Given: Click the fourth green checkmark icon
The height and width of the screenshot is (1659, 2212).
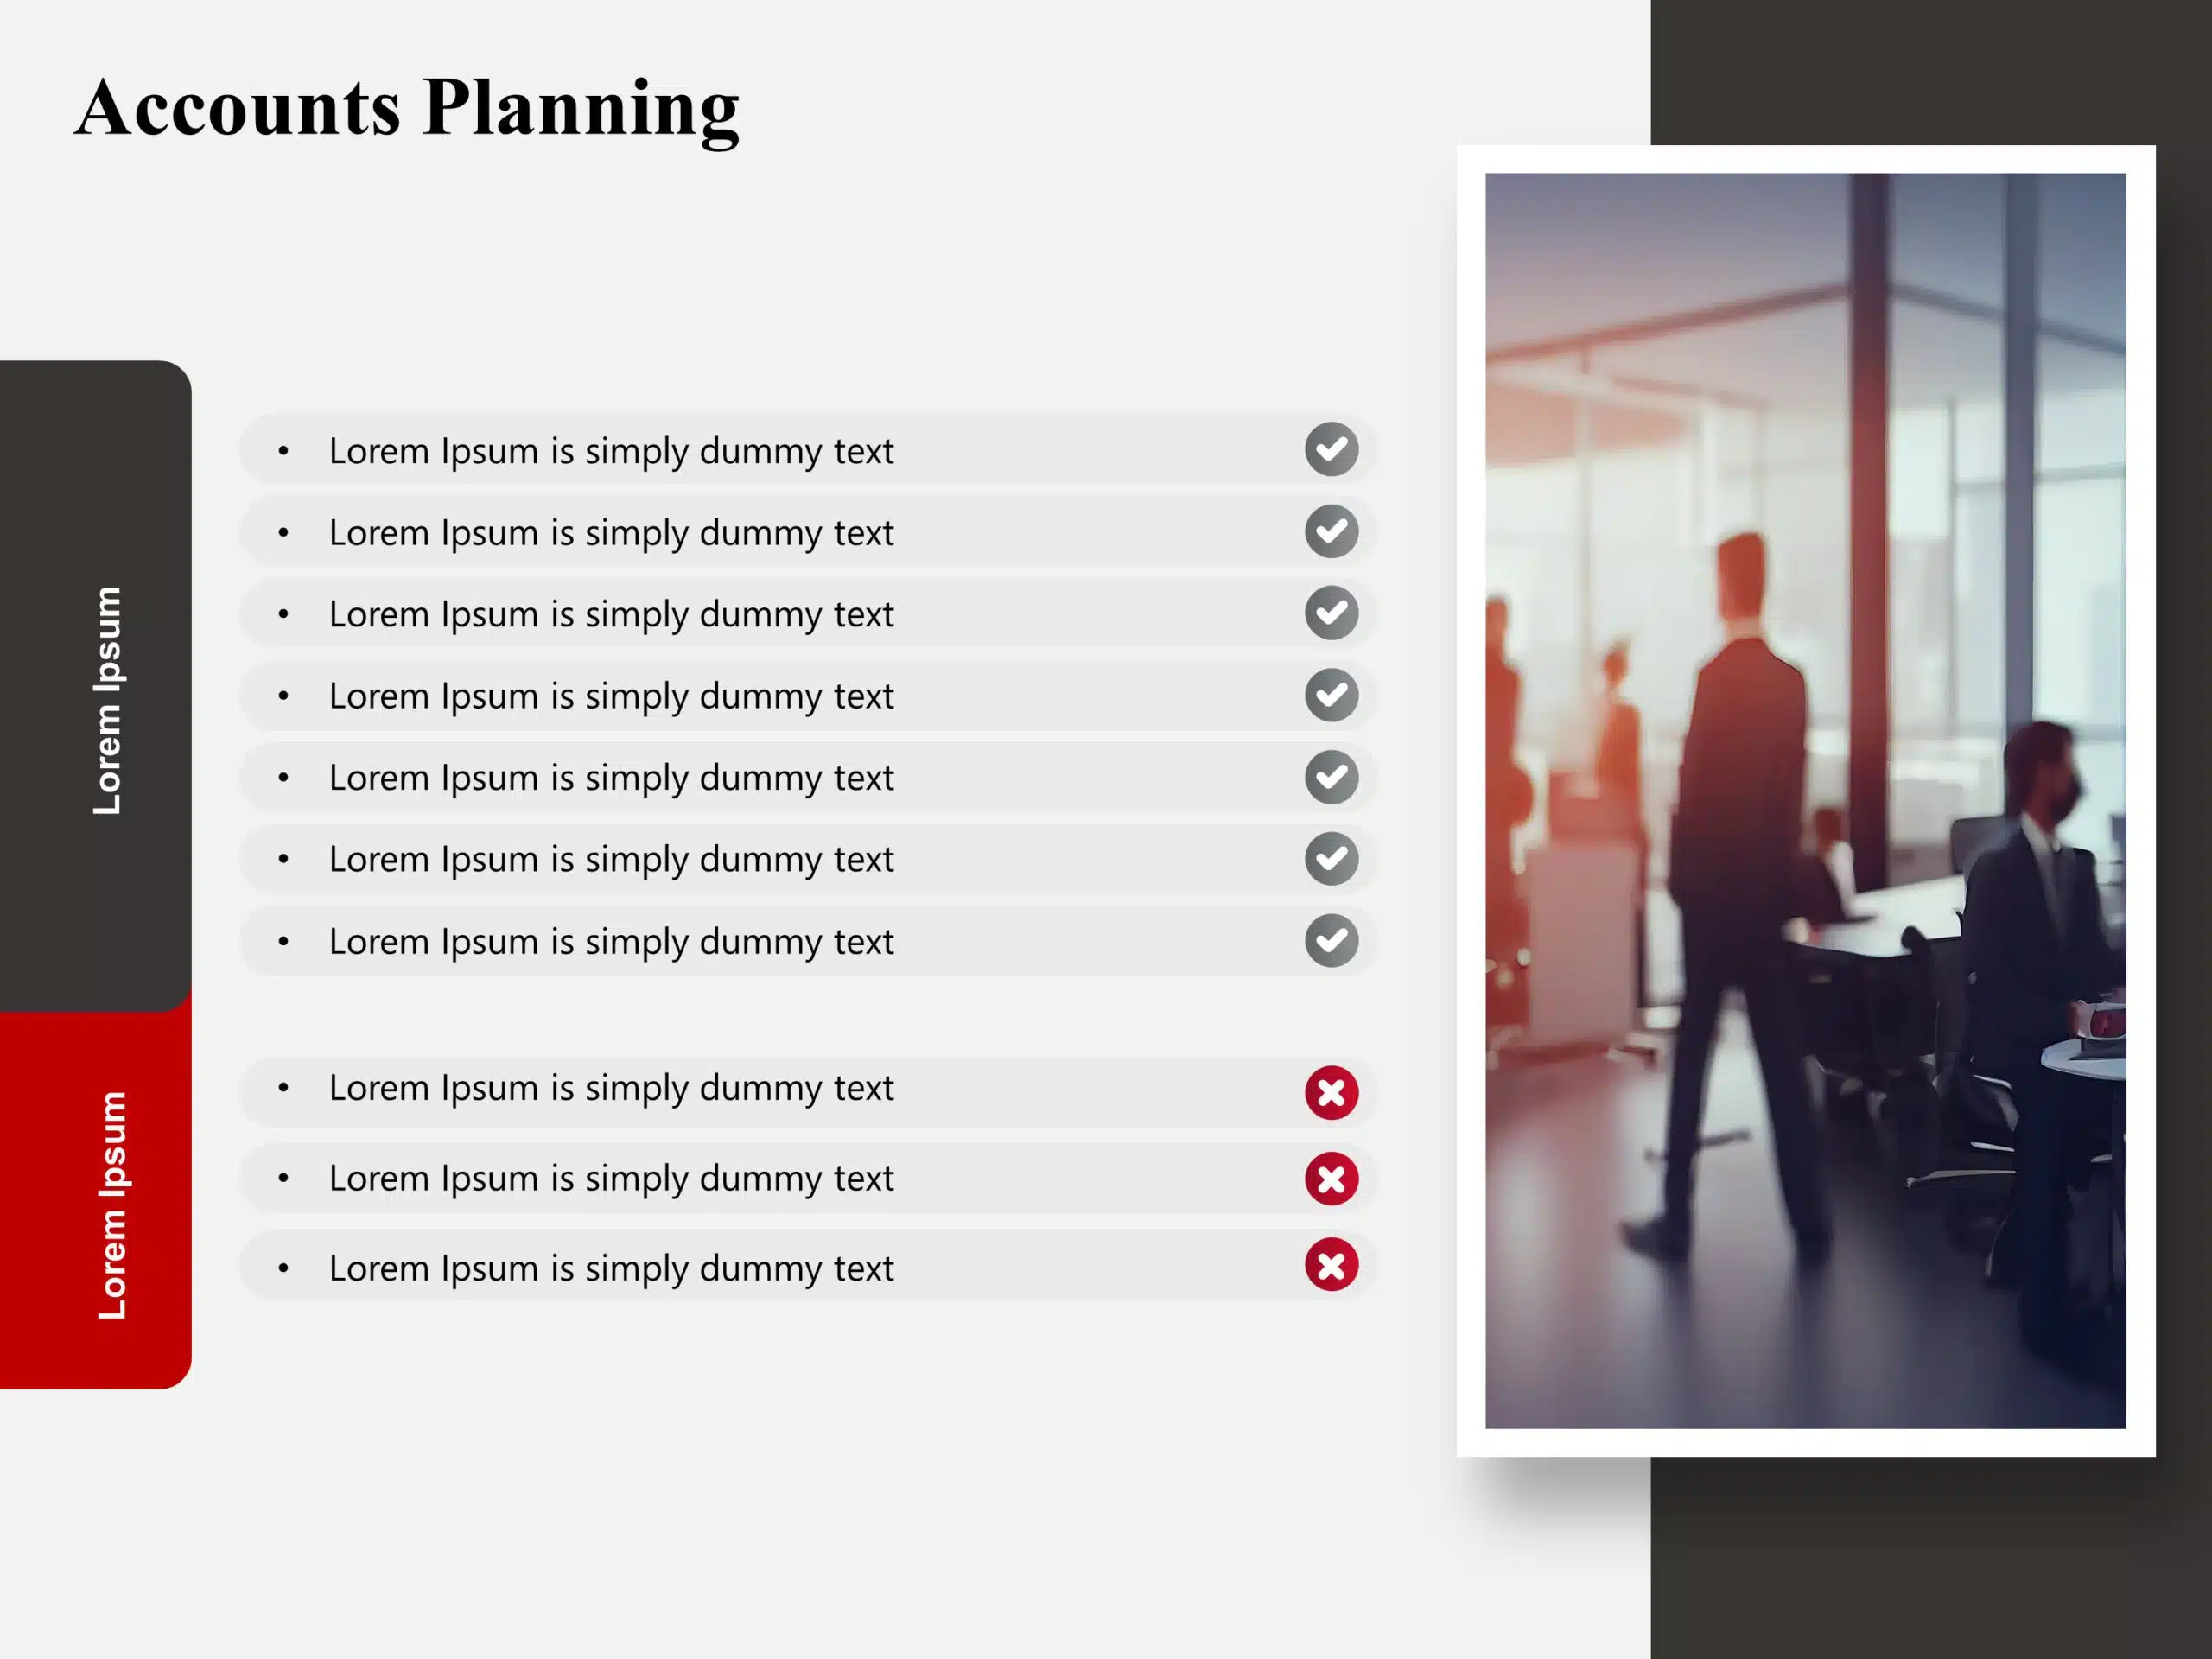Looking at the screenshot, I should tap(1331, 692).
